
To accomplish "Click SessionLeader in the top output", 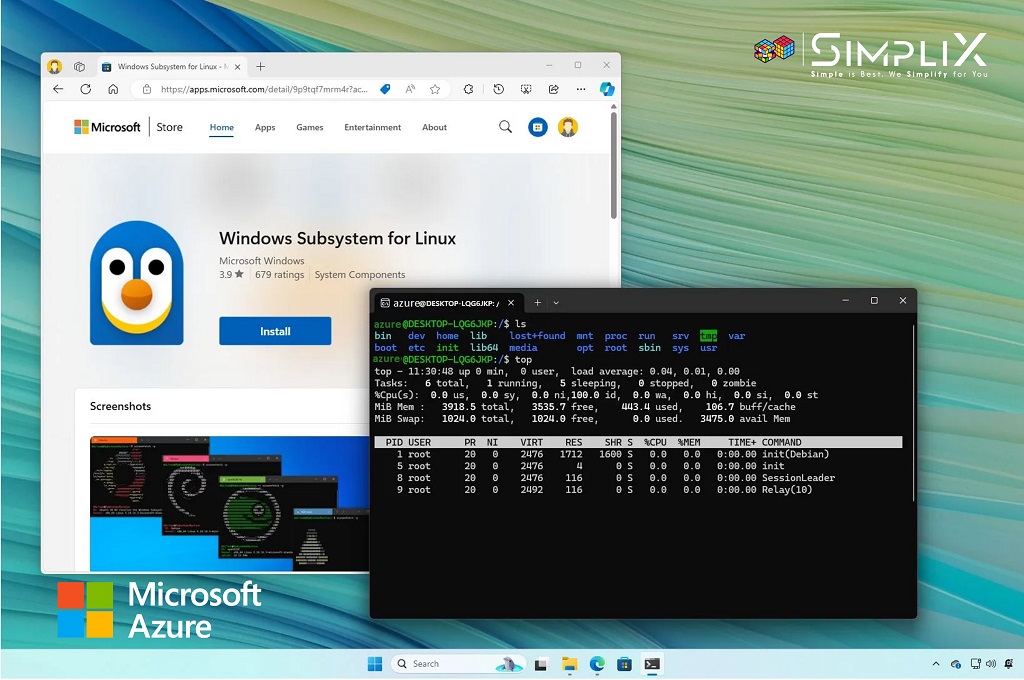I will [x=798, y=478].
